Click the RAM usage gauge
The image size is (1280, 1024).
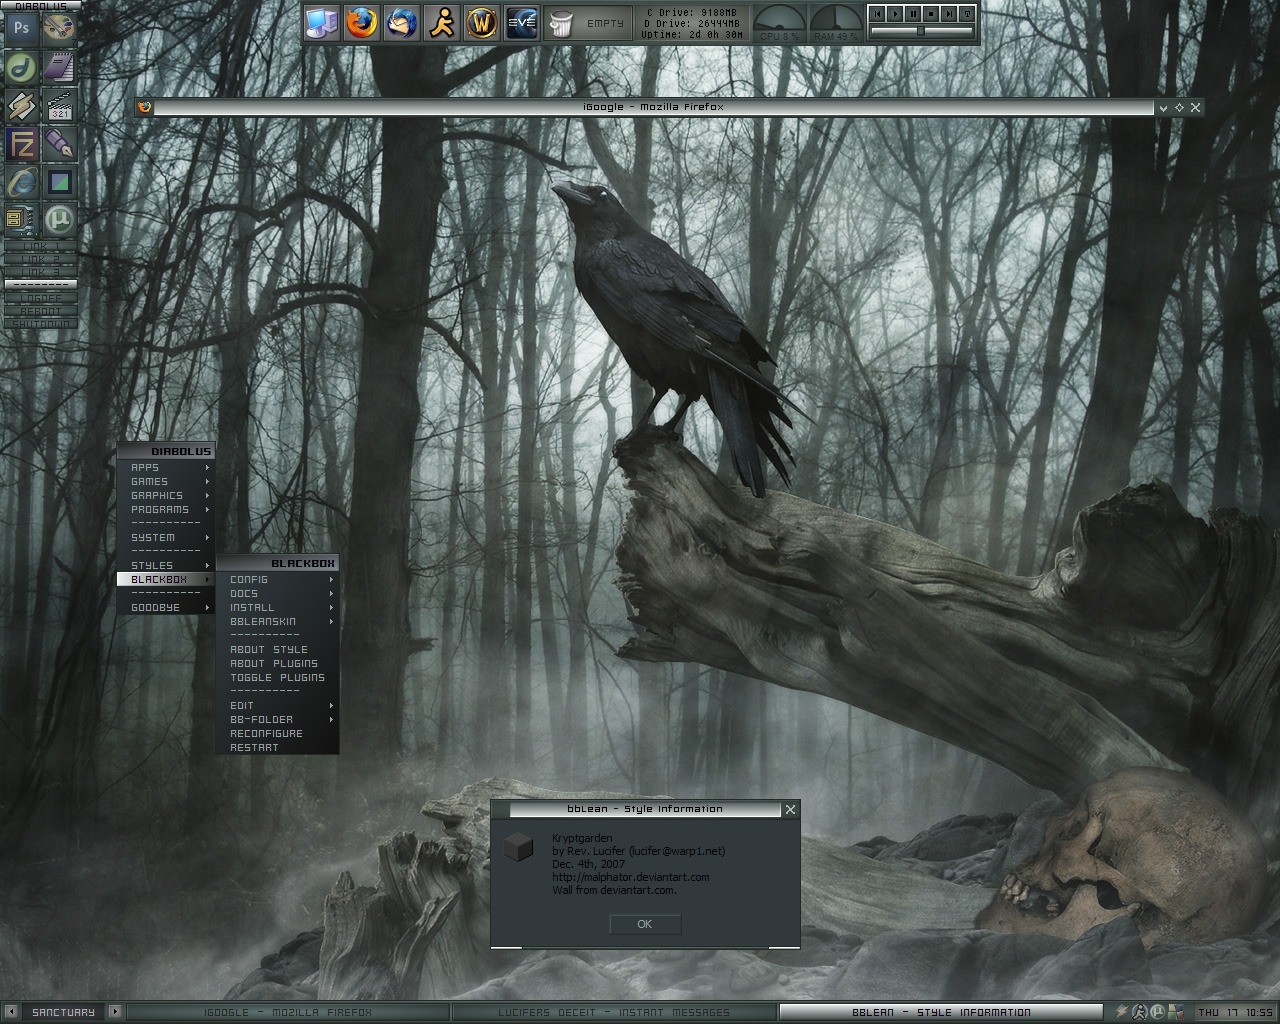pyautogui.click(x=836, y=23)
